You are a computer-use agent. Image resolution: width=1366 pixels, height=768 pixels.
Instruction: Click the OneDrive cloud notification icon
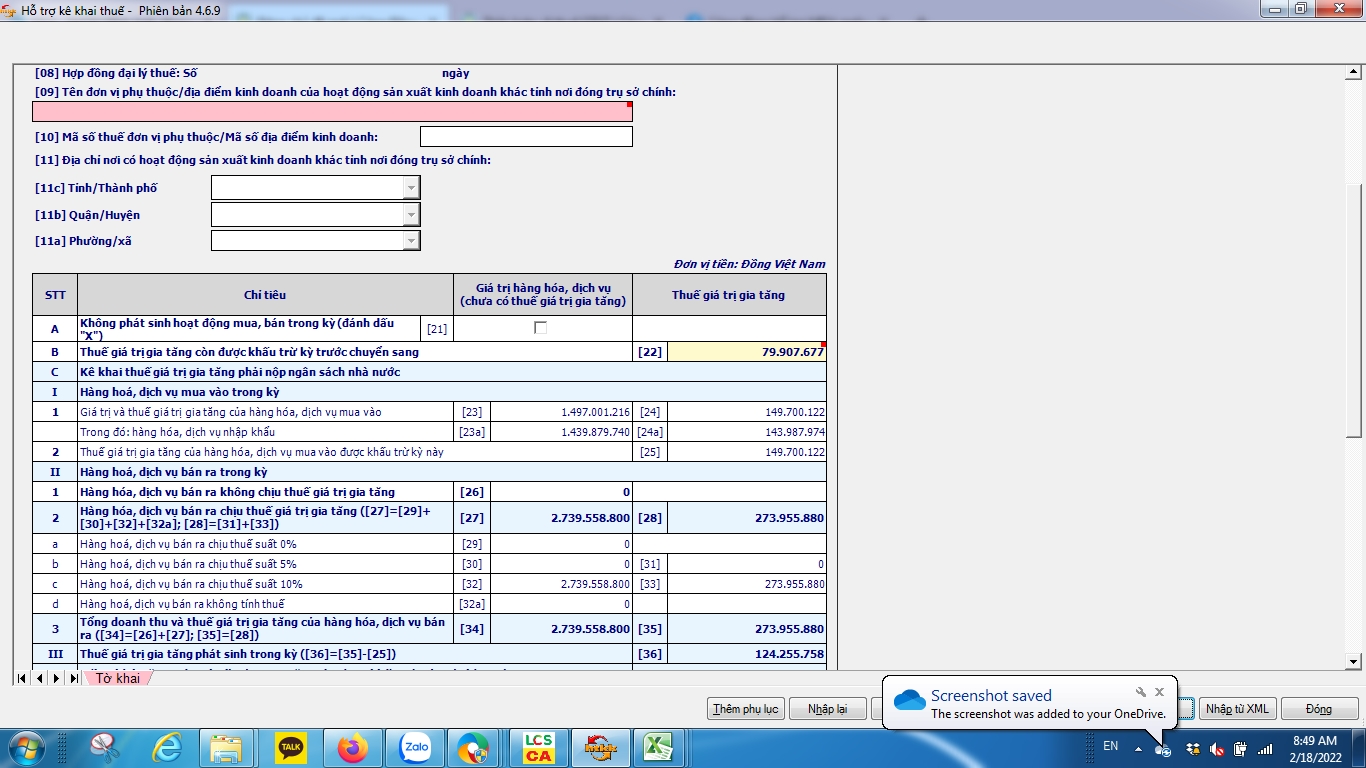[909, 700]
